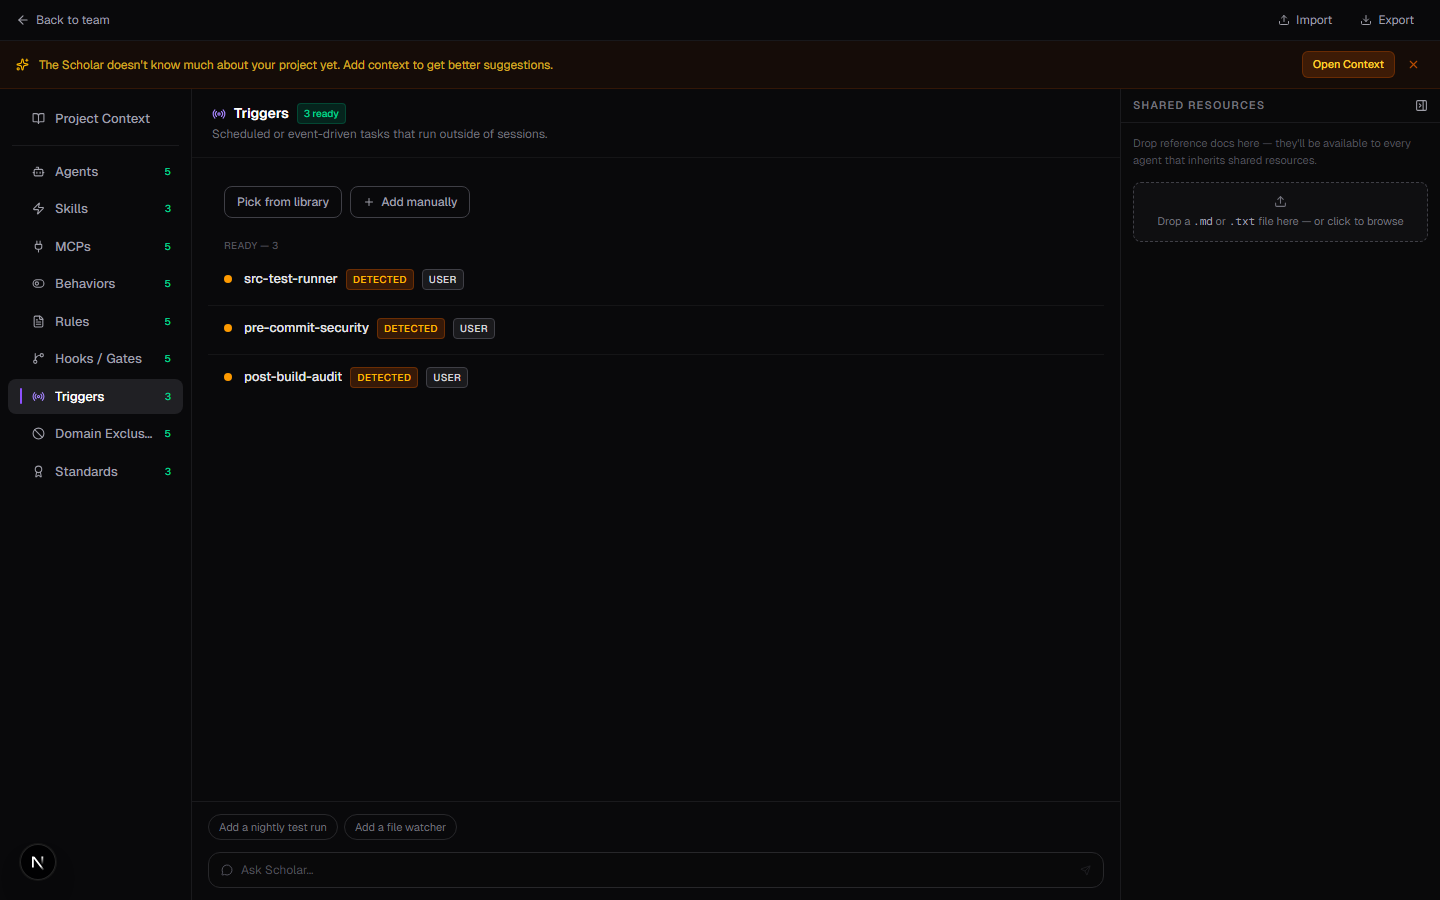This screenshot has height=900, width=1440.
Task: Click USER badge on pre-commit-security
Action: (474, 329)
